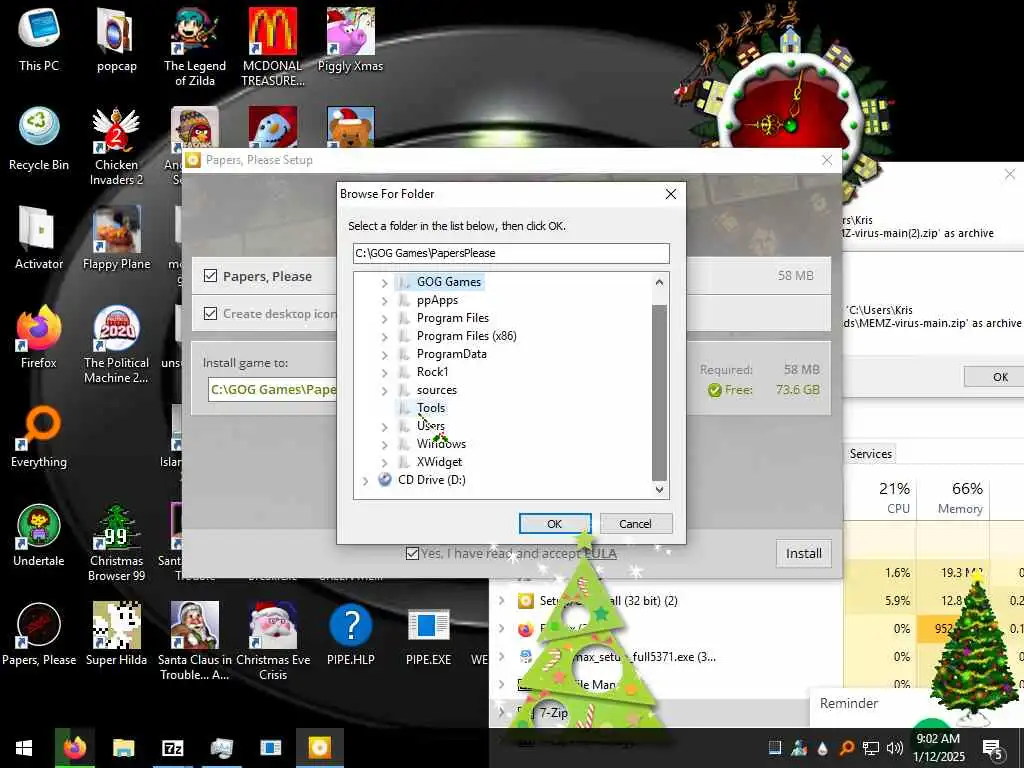The image size is (1024, 768).
Task: Expand the ProgramData folder node
Action: 385,355
